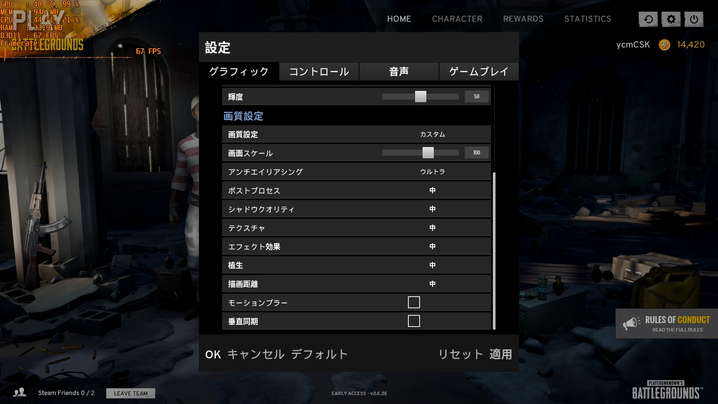Click the 画面スケール slider handle
This screenshot has width=718, height=404.
pos(428,153)
